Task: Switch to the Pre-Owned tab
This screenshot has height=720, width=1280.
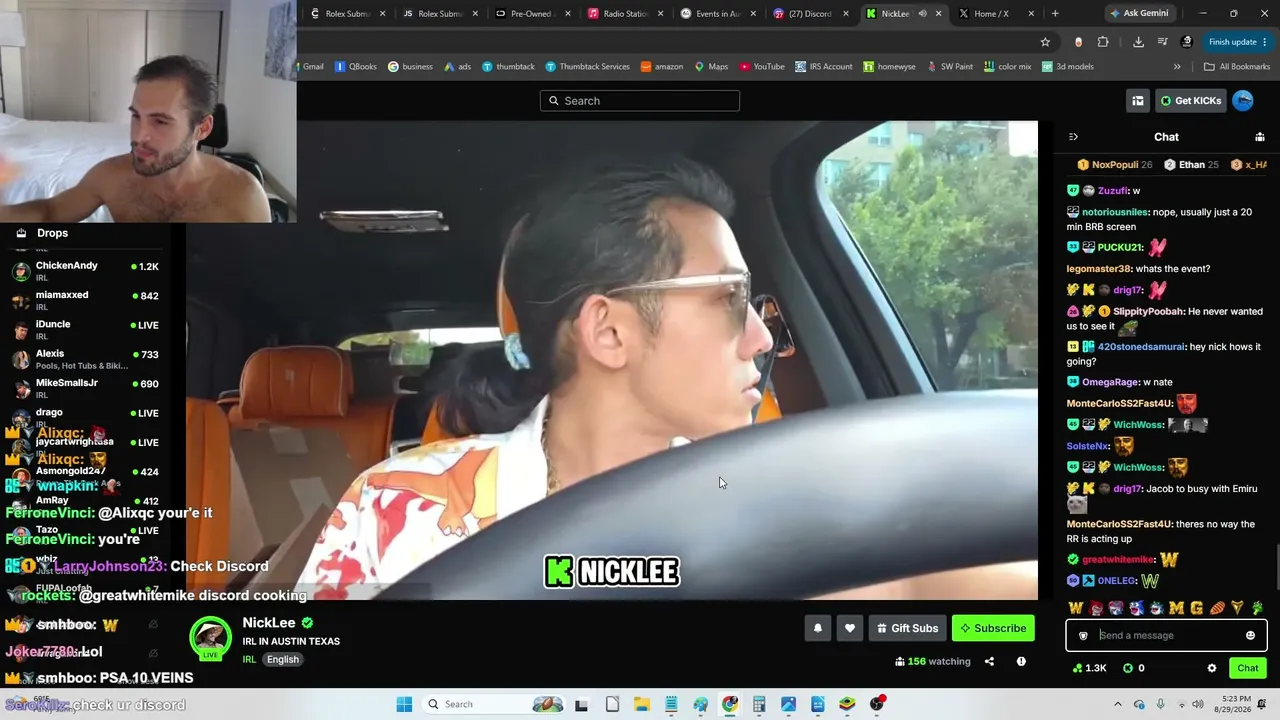Action: [x=533, y=14]
